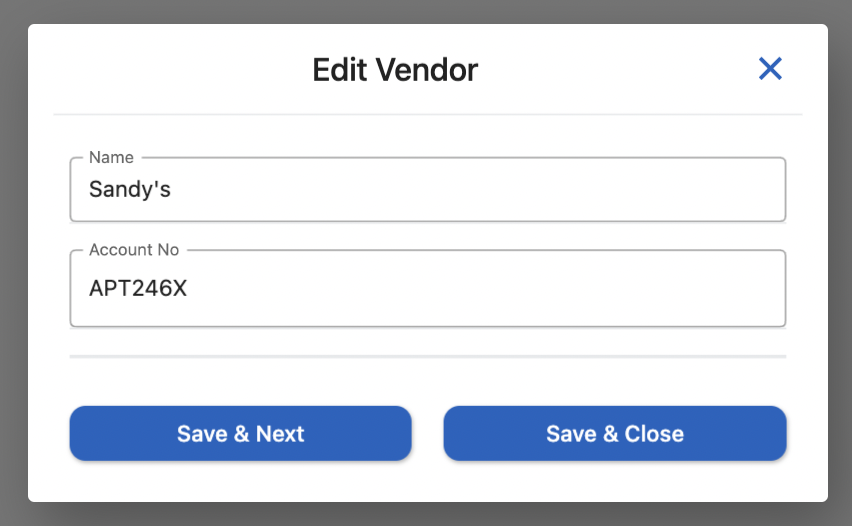
Task: Close the Edit Vendor dialog
Action: (x=769, y=68)
